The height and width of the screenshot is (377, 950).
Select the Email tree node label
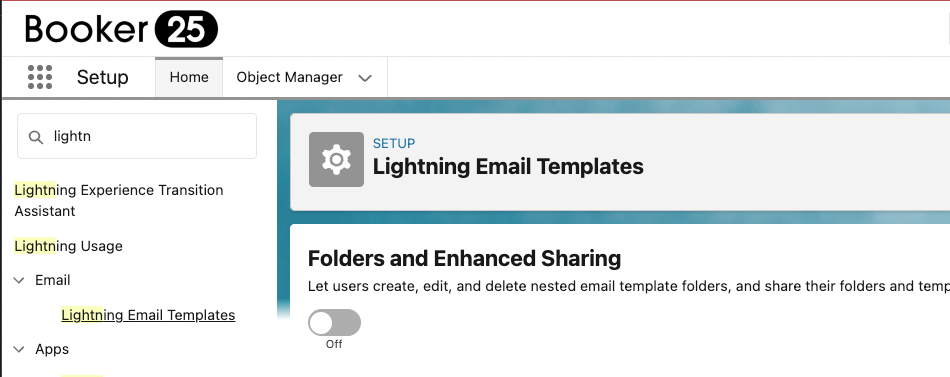[x=53, y=280]
